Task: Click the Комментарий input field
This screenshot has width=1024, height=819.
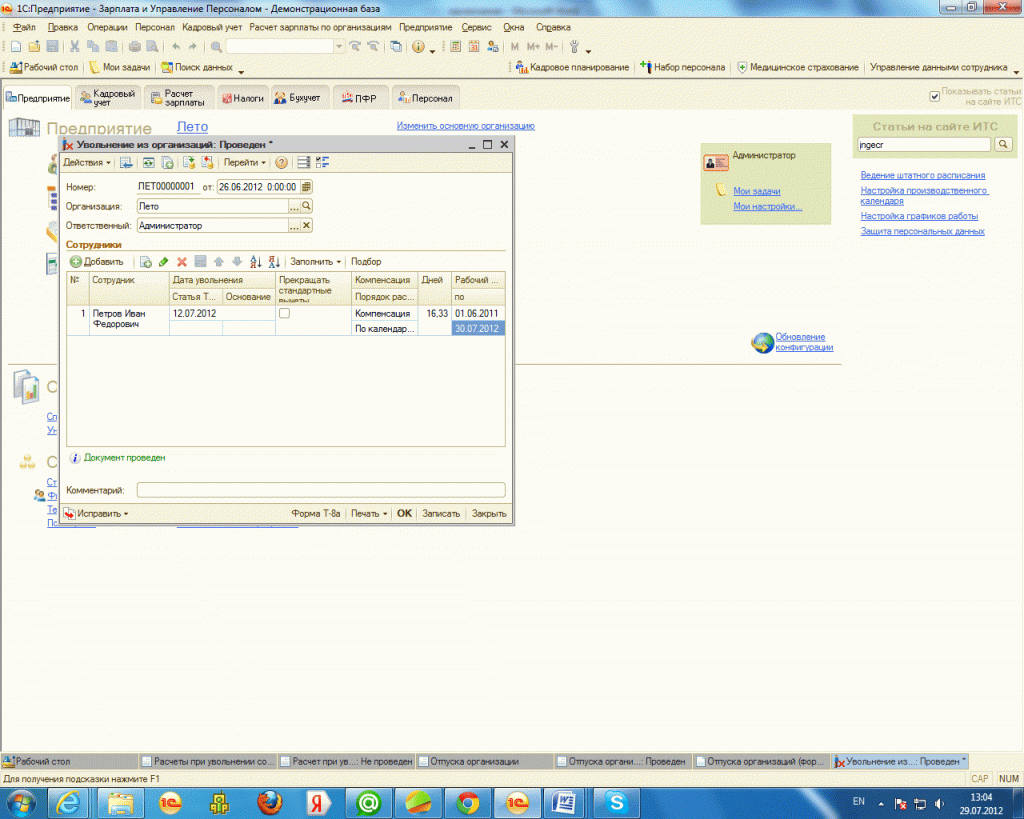Action: pyautogui.click(x=320, y=490)
